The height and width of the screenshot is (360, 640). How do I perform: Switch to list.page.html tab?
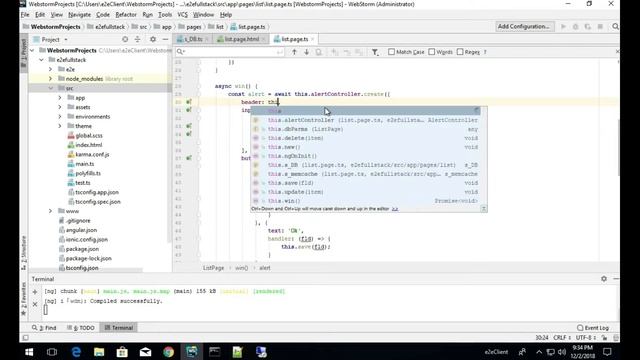(x=241, y=39)
